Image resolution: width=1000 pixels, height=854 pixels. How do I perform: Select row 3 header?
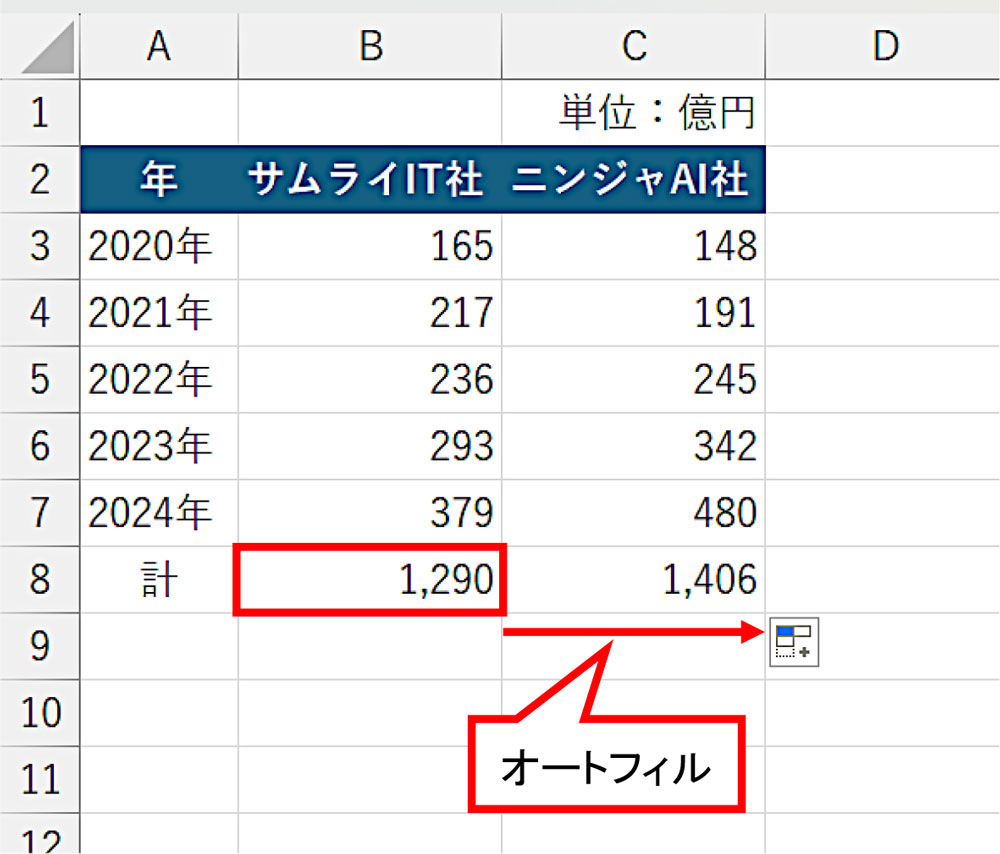click(40, 246)
